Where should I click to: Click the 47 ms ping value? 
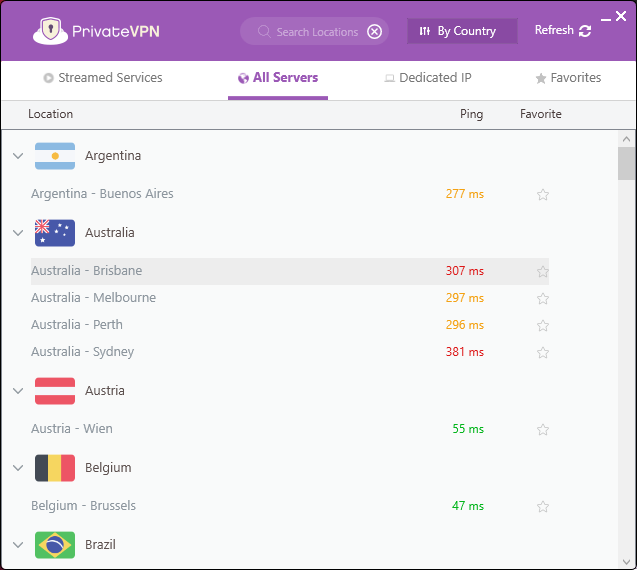click(468, 506)
